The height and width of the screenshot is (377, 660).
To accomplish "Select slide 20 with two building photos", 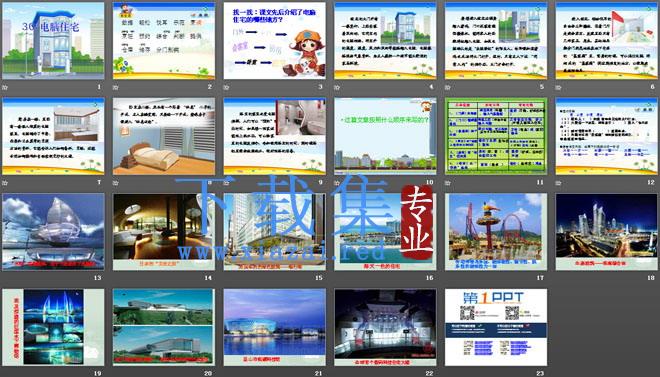I will [x=164, y=327].
